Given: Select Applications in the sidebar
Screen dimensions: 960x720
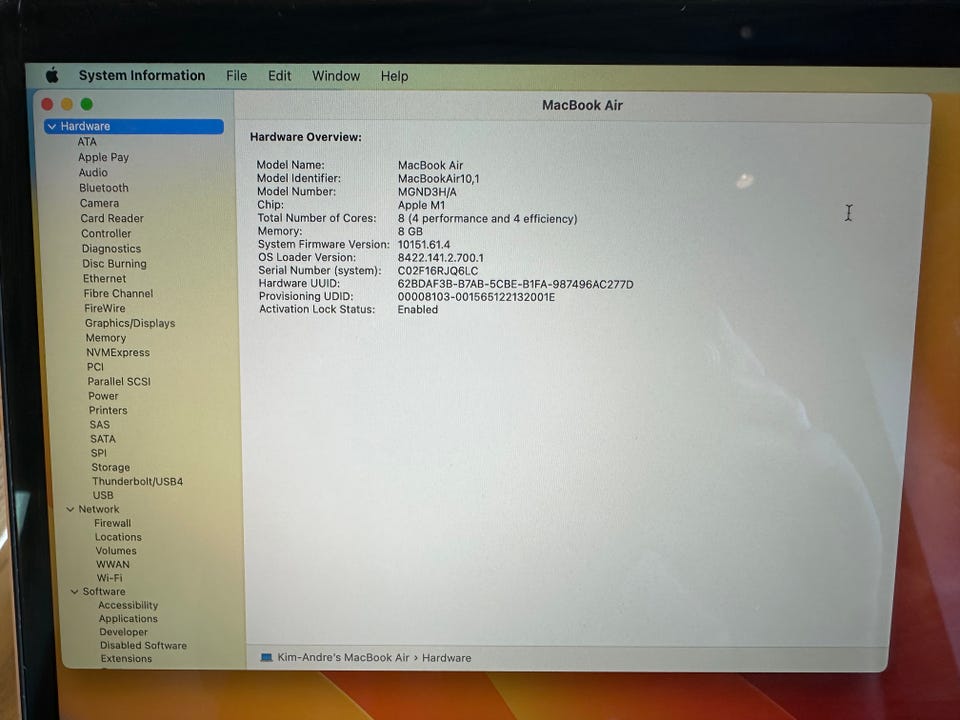Looking at the screenshot, I should (x=129, y=619).
